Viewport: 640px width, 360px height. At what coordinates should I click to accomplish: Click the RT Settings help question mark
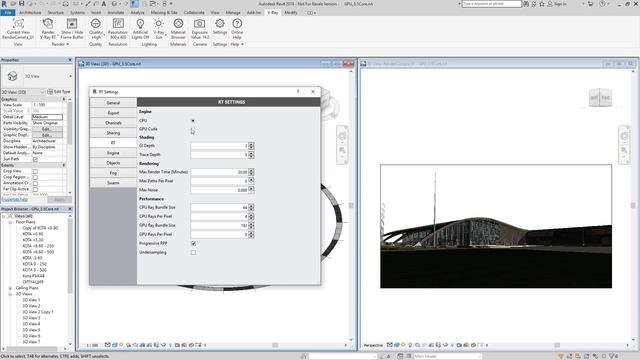click(x=298, y=92)
